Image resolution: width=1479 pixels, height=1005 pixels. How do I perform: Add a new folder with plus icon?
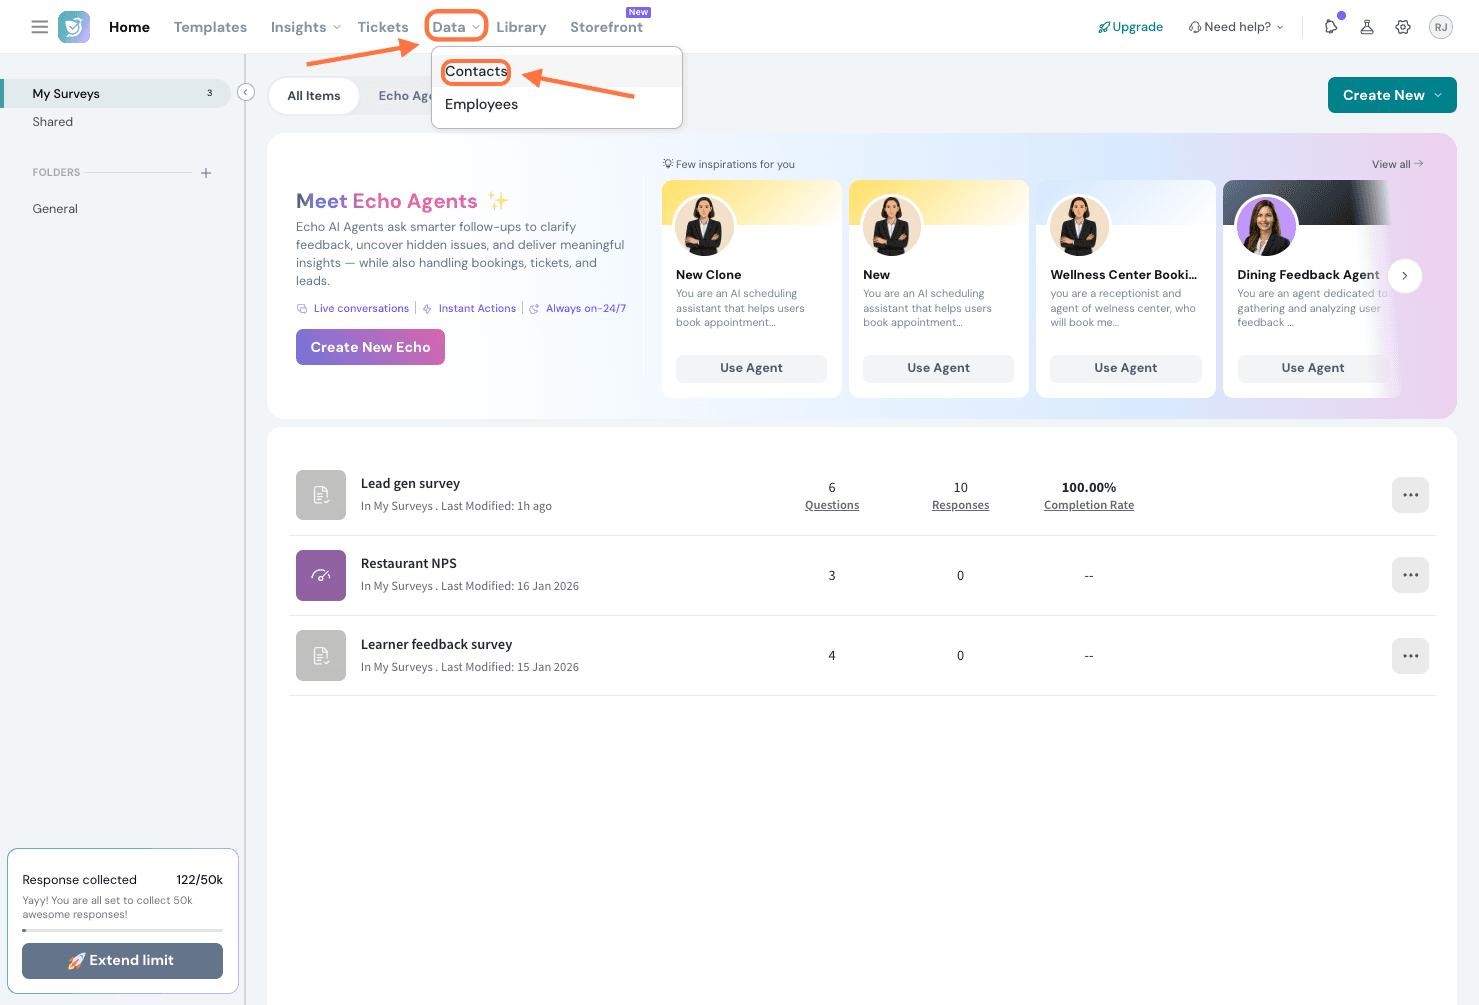[x=206, y=173]
